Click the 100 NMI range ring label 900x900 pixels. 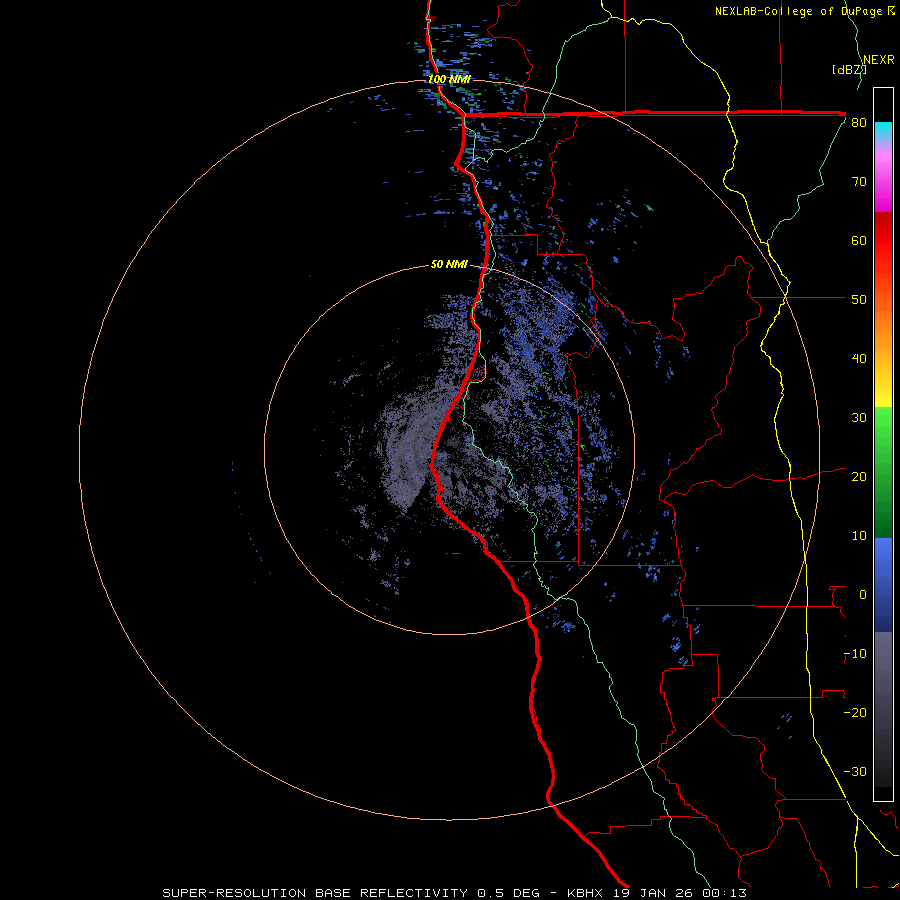[x=449, y=79]
